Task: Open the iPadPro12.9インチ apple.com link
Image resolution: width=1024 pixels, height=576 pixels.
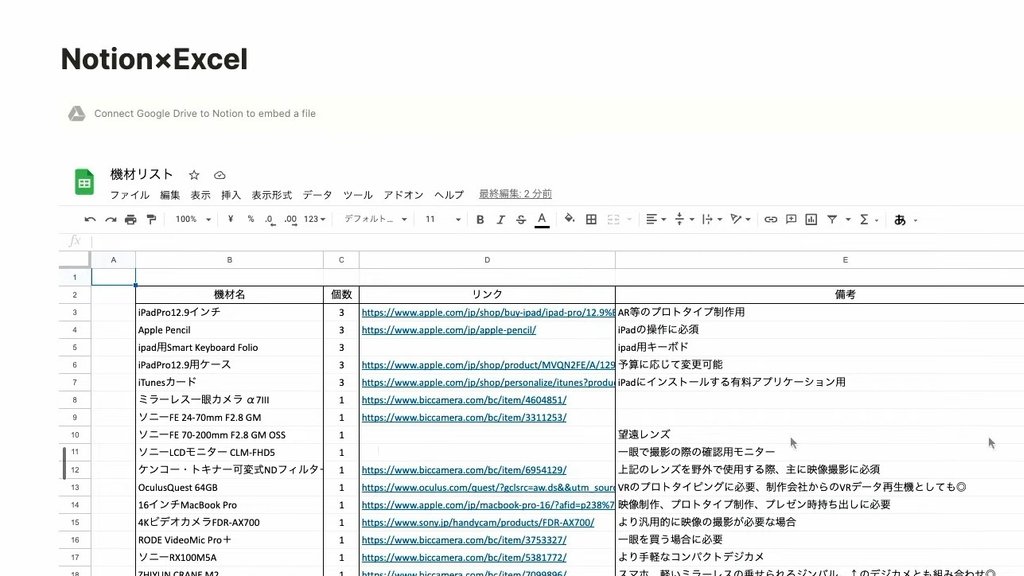Action: tap(488, 312)
